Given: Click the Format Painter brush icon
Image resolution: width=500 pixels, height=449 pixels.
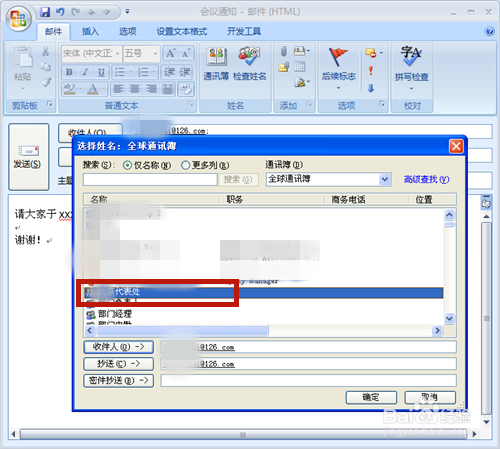Looking at the screenshot, I should tap(46, 82).
